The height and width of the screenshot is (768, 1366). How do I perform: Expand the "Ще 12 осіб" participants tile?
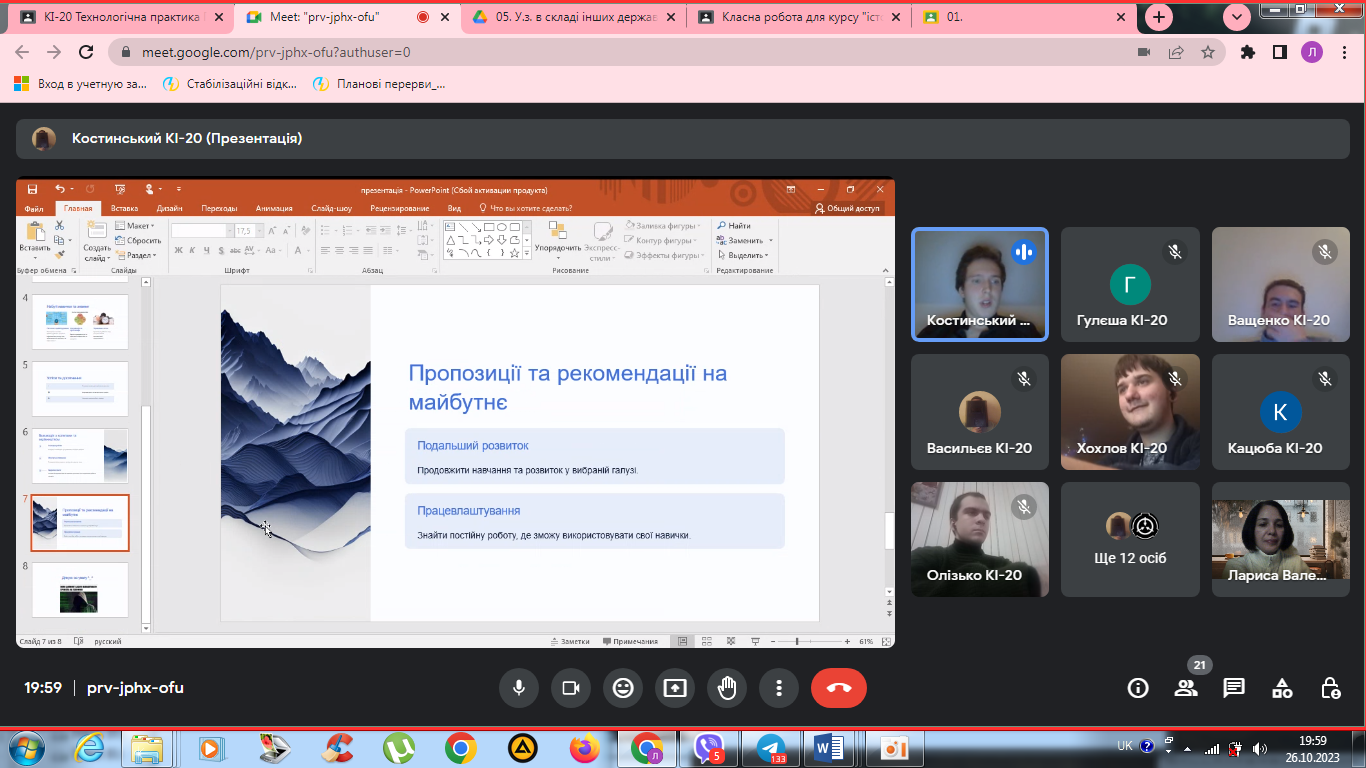[1130, 540]
